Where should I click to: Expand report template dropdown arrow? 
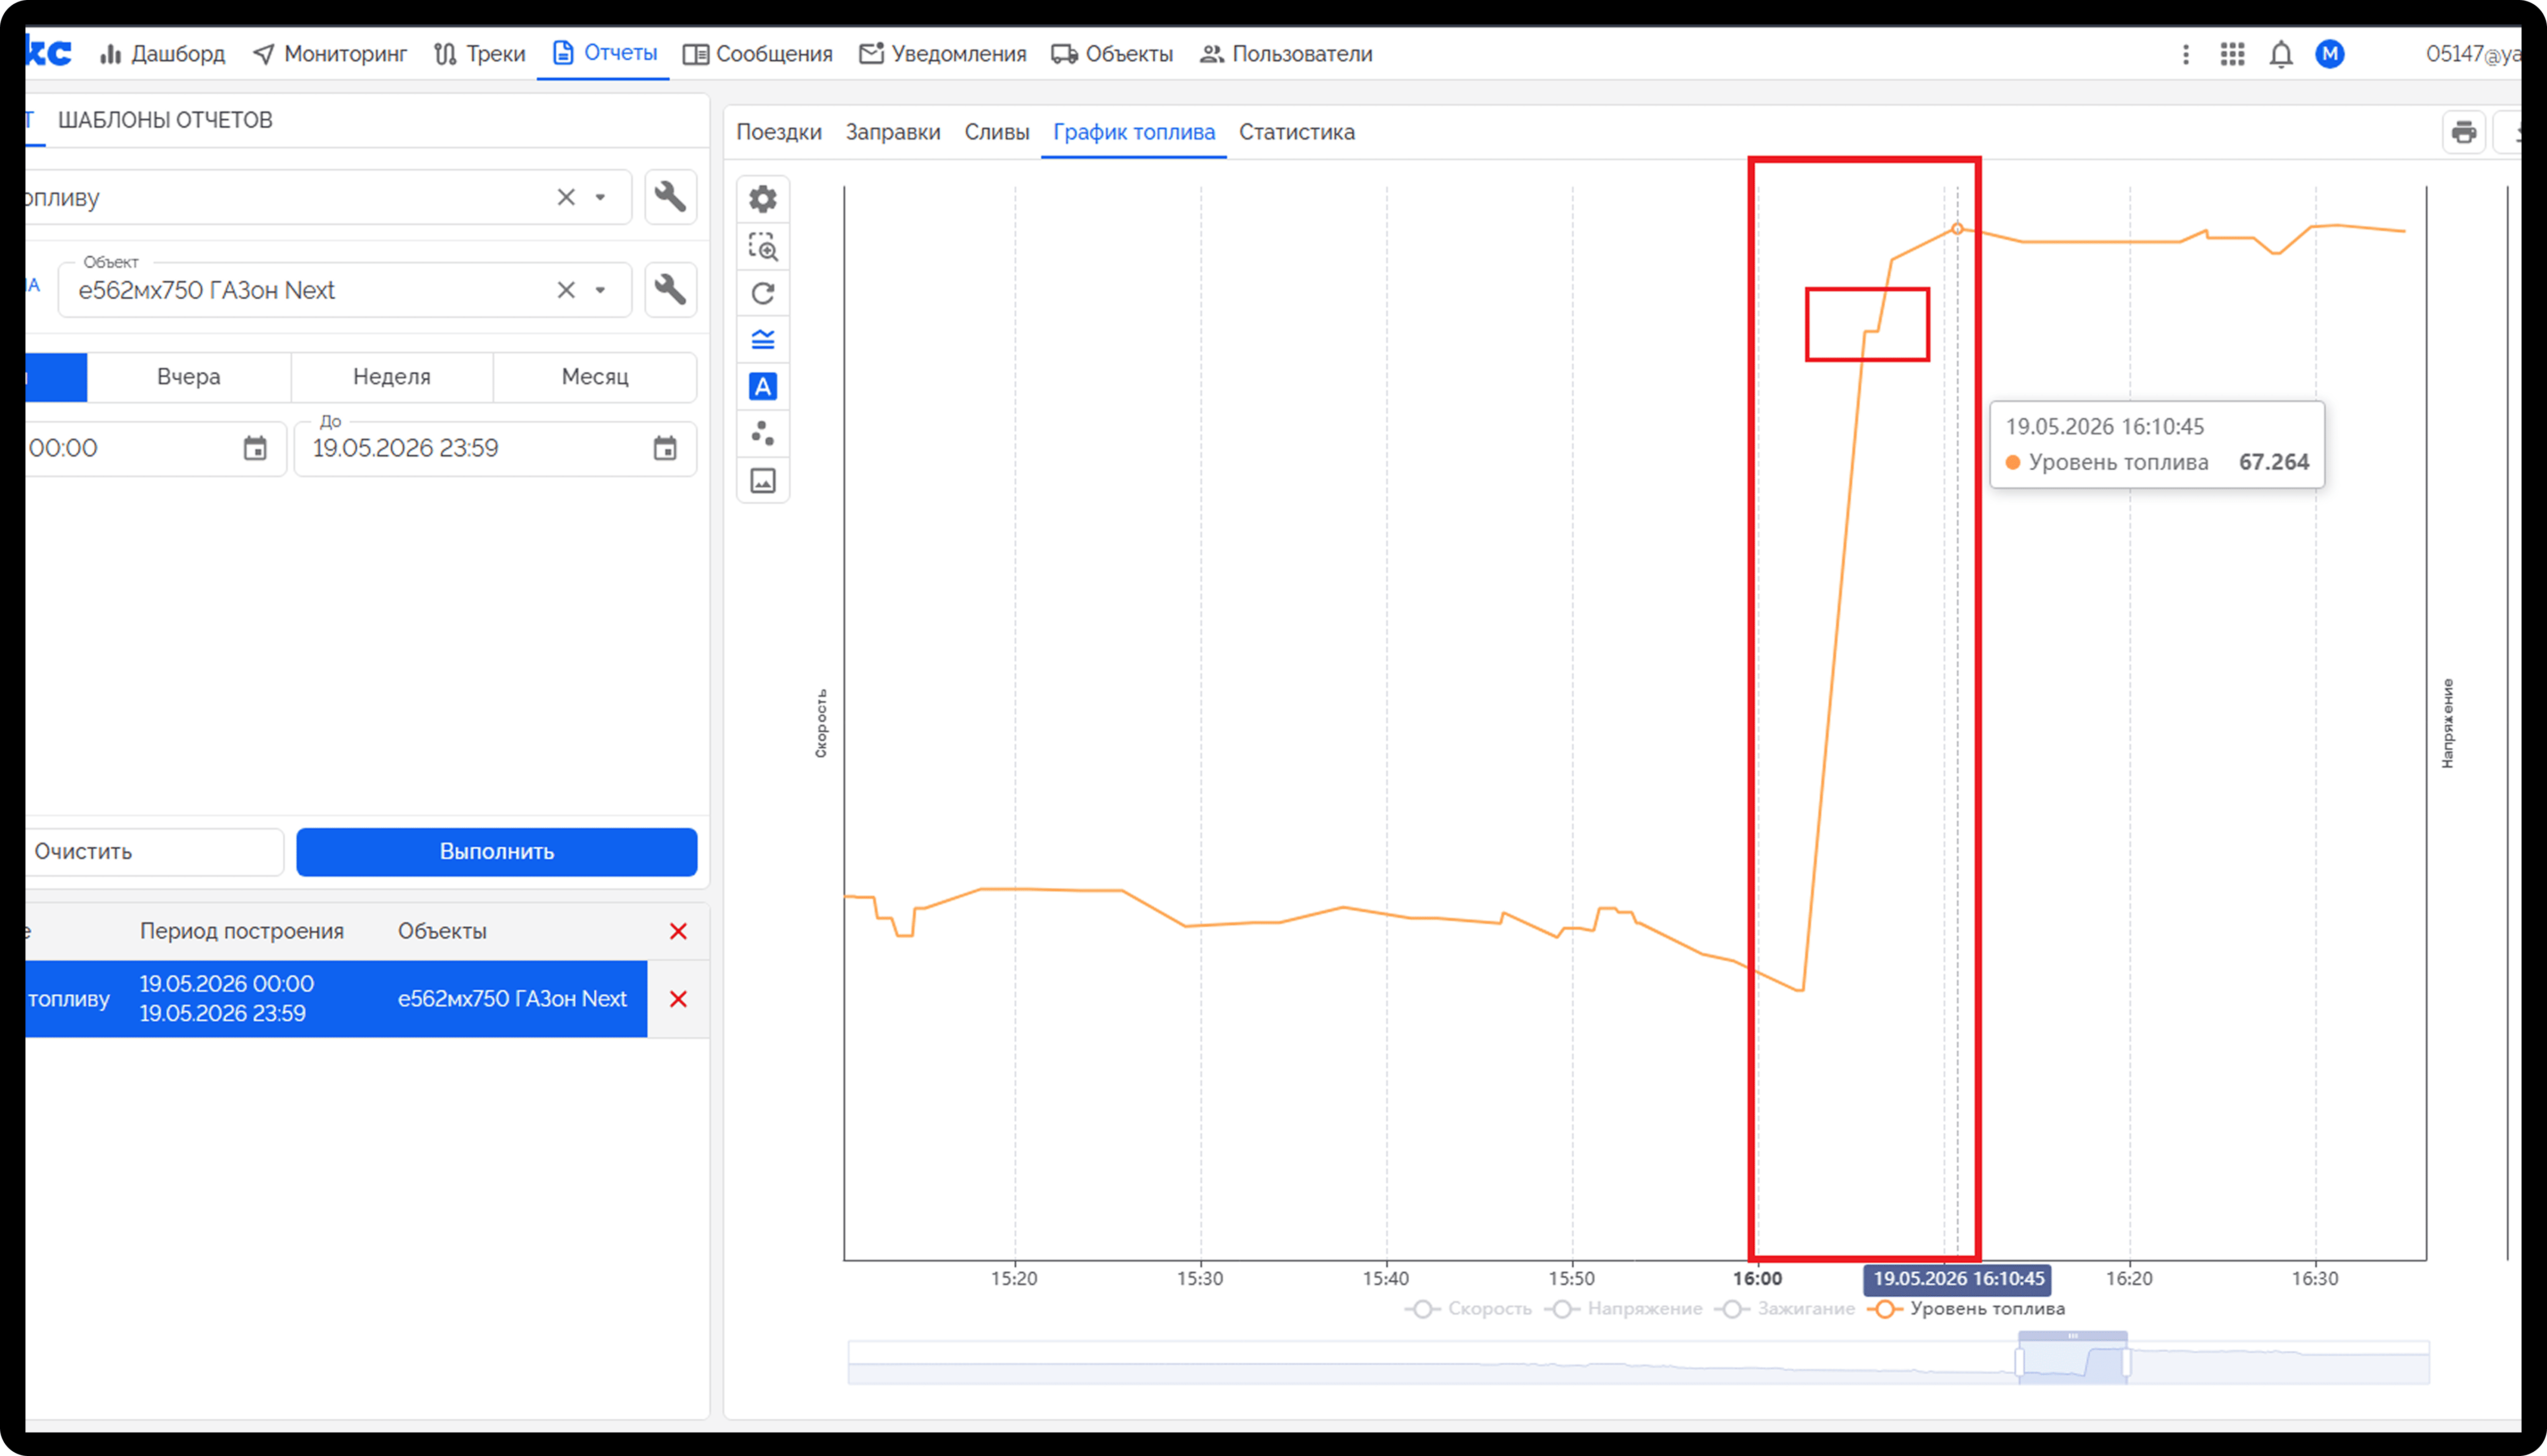click(600, 197)
